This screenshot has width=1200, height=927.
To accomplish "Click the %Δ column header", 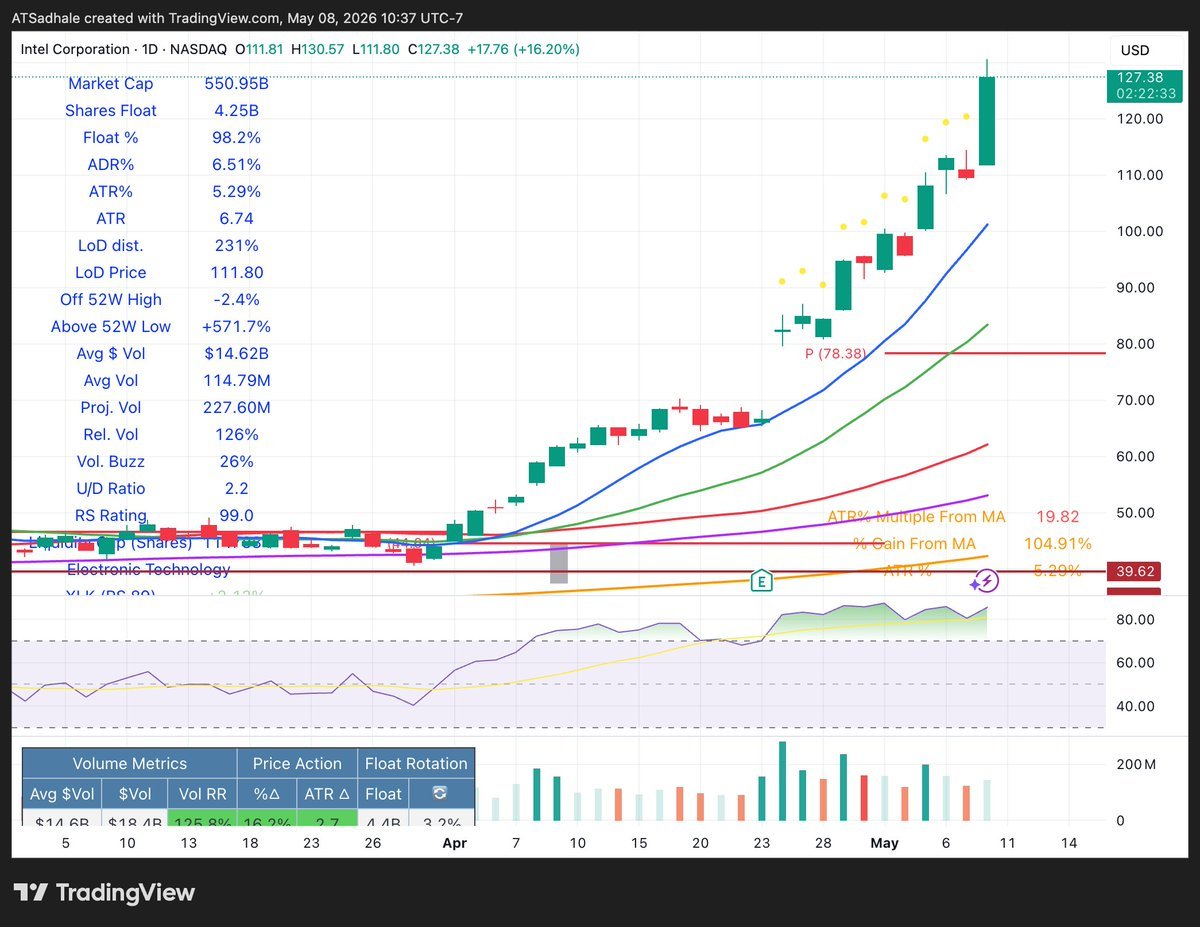I will 267,794.
